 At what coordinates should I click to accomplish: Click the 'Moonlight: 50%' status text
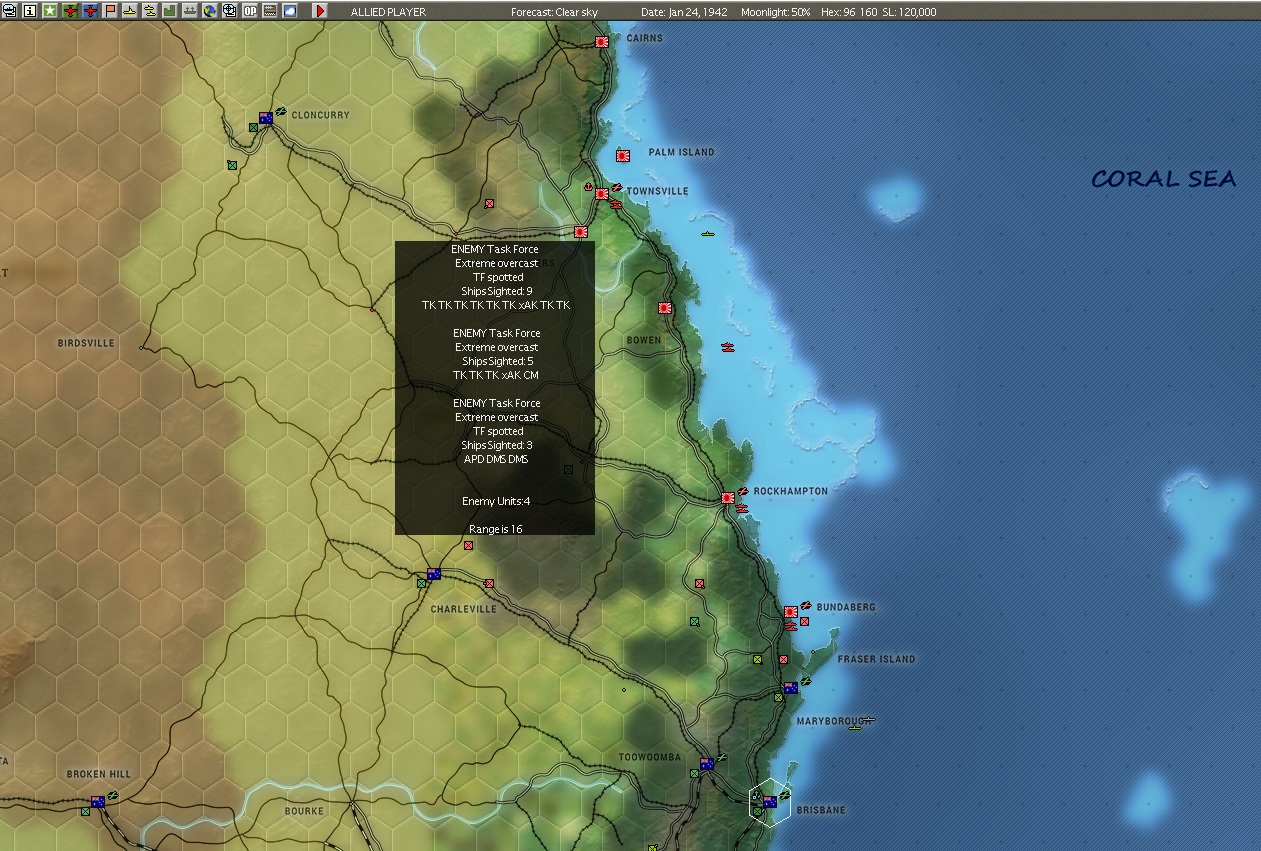coord(776,12)
